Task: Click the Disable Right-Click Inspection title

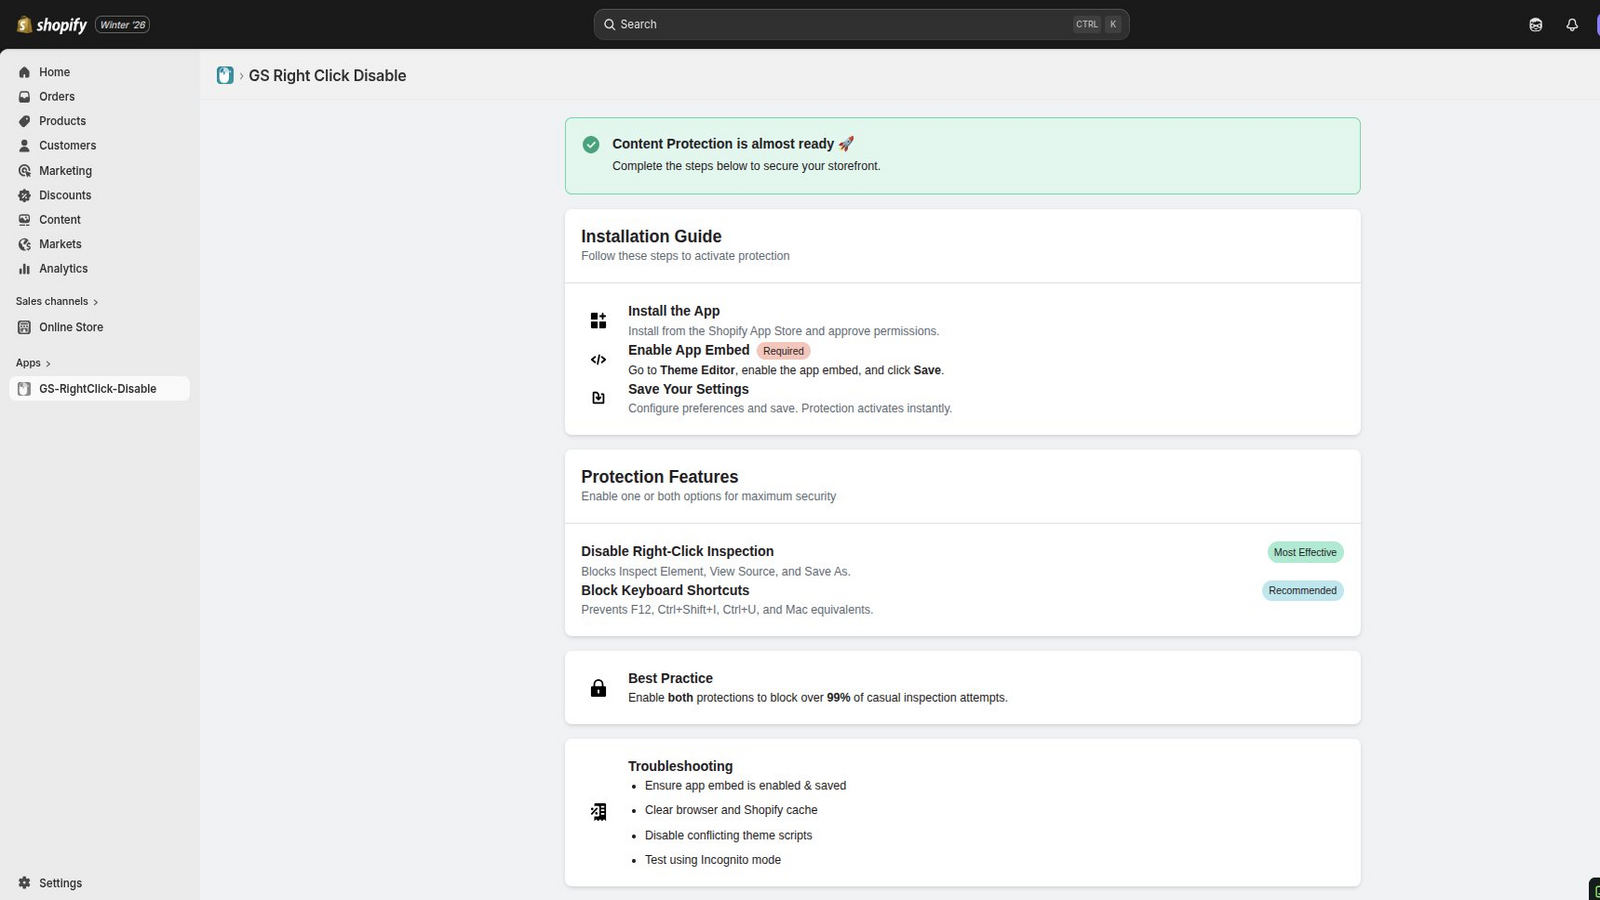Action: pyautogui.click(x=677, y=551)
